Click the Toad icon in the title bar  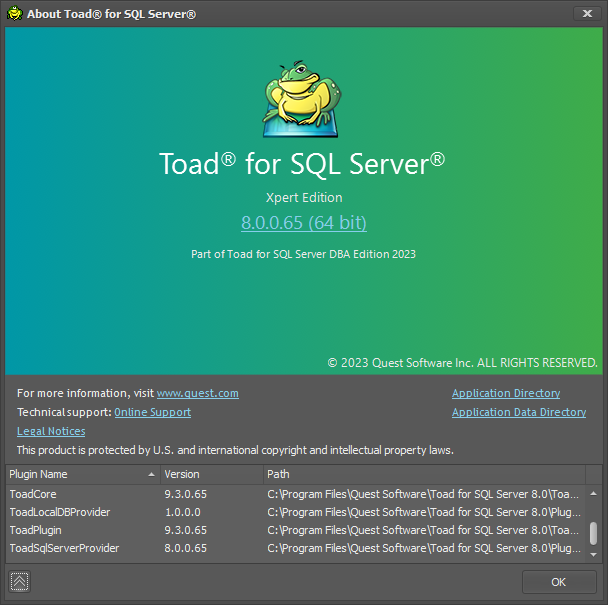15,14
